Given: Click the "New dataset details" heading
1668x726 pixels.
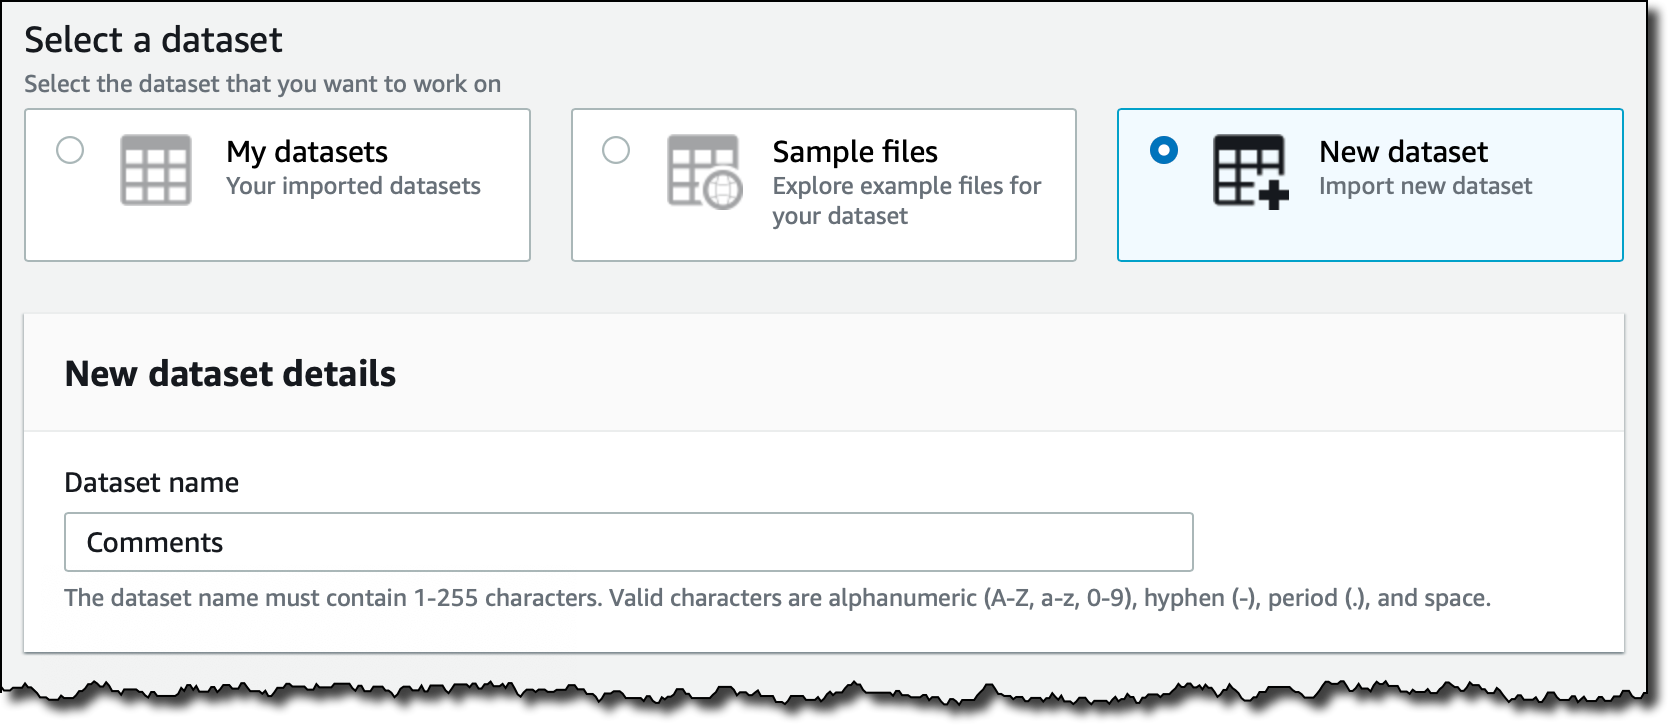Looking at the screenshot, I should click(230, 374).
